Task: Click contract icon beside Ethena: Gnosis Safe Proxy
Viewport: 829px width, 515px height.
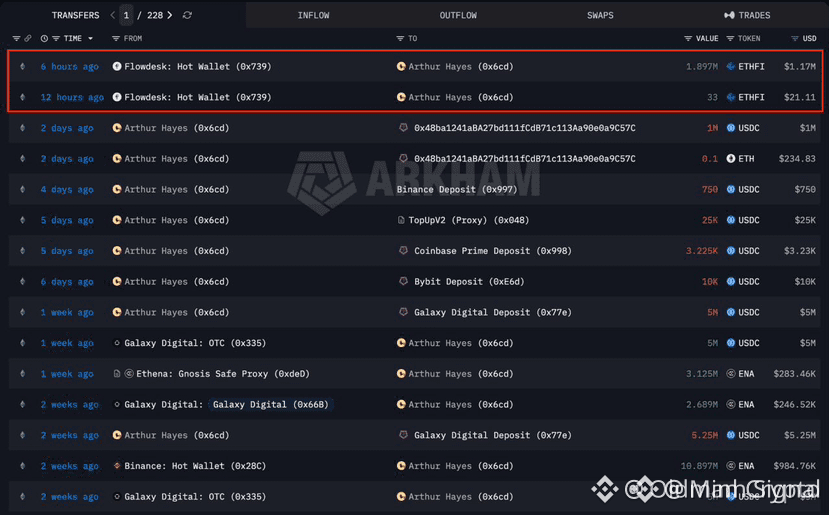Action: pos(117,374)
